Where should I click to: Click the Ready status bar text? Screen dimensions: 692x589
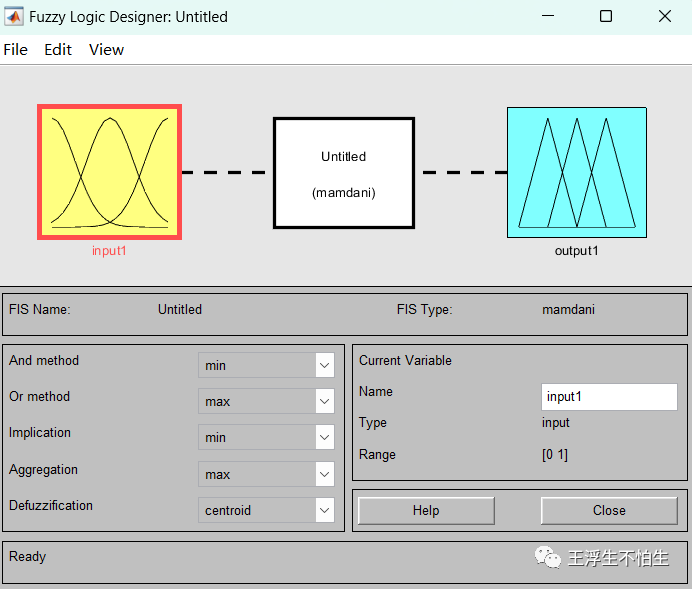click(27, 557)
